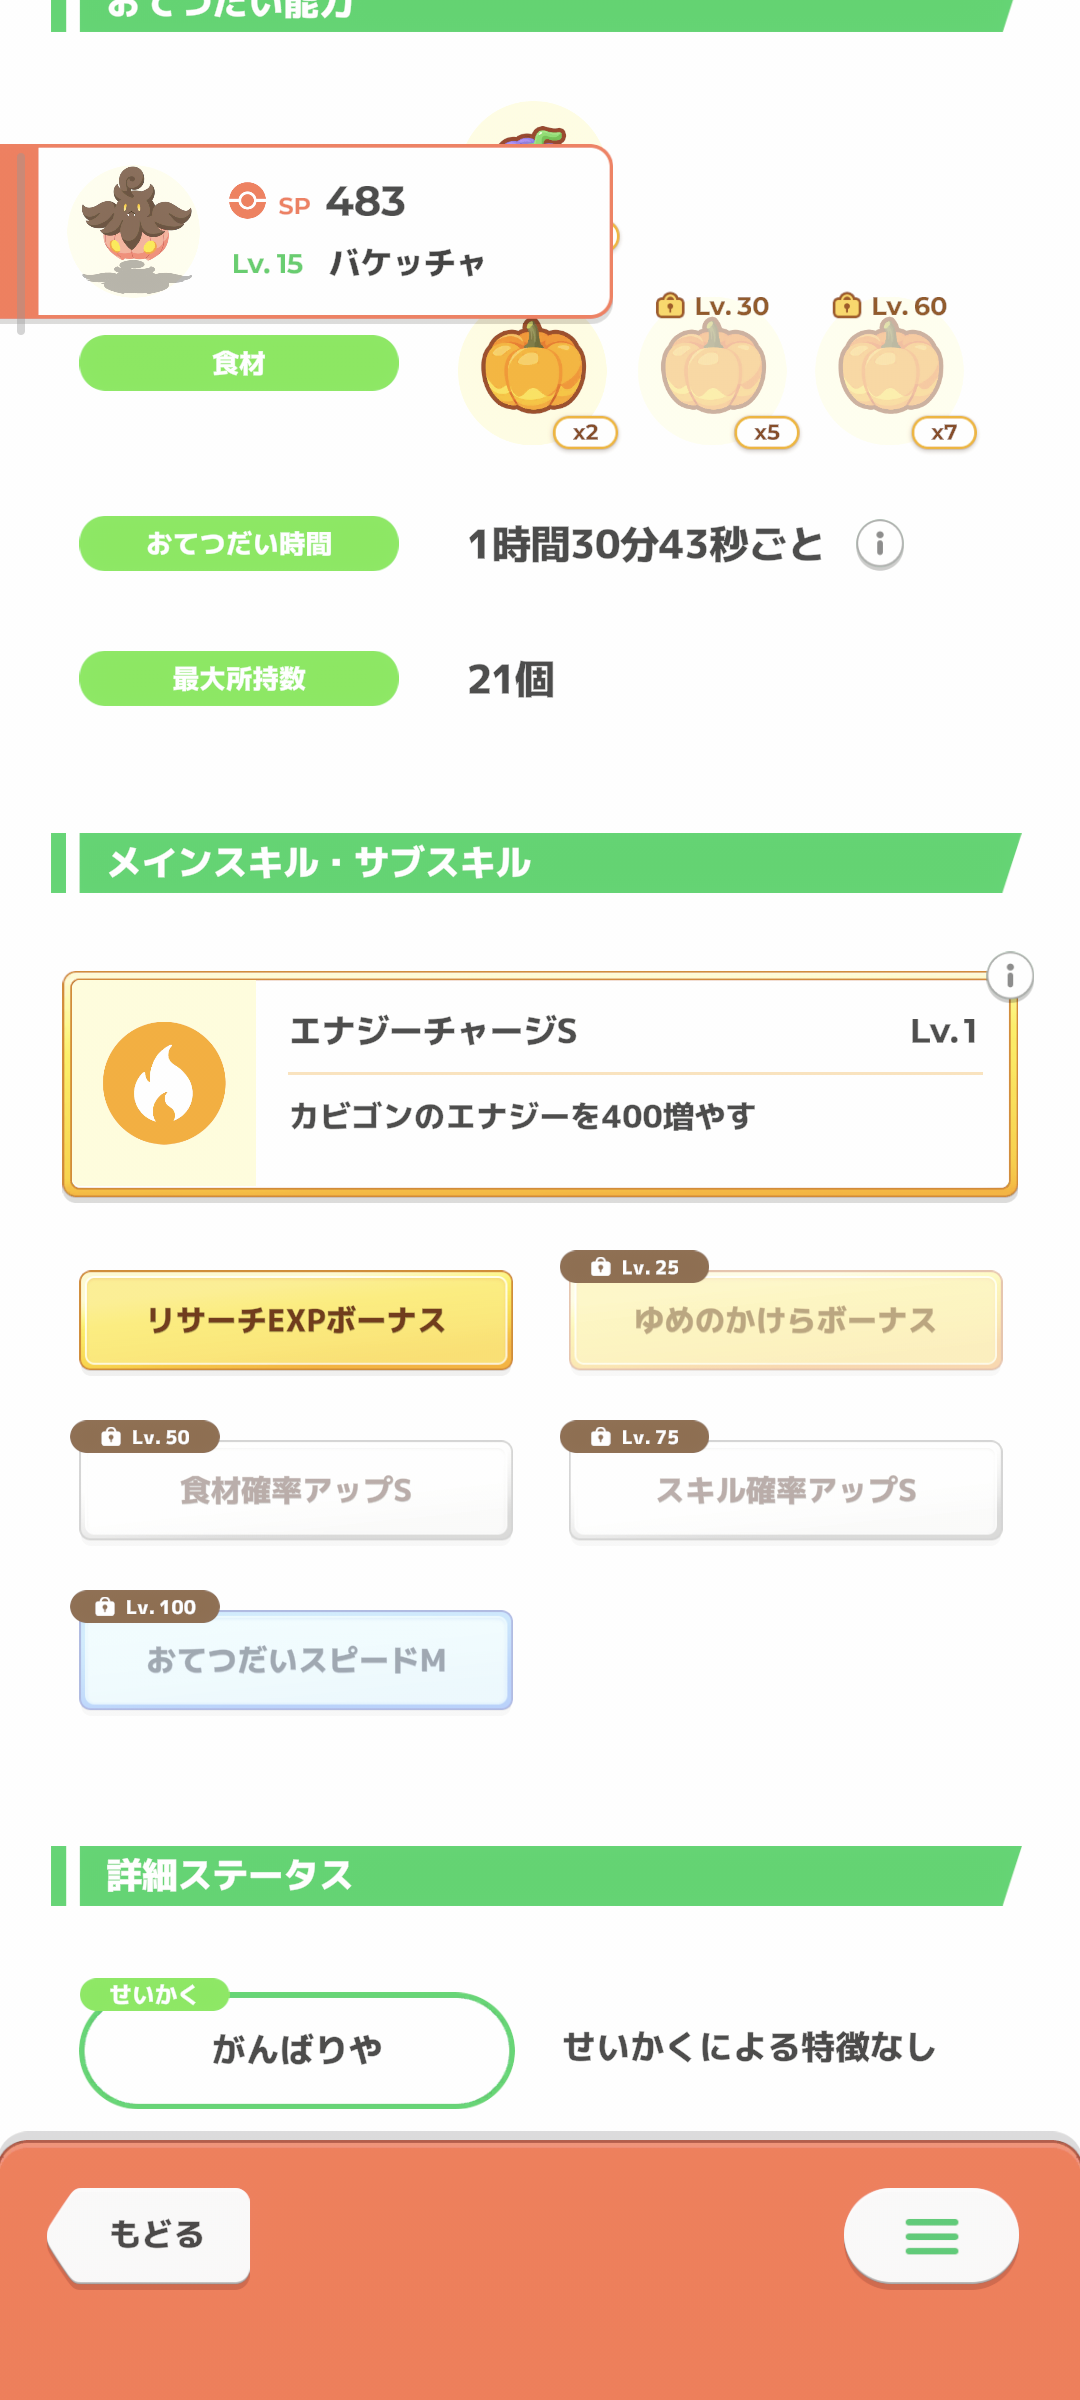This screenshot has width=1080, height=2400.
Task: Tap the flame main skill icon
Action: [164, 1083]
